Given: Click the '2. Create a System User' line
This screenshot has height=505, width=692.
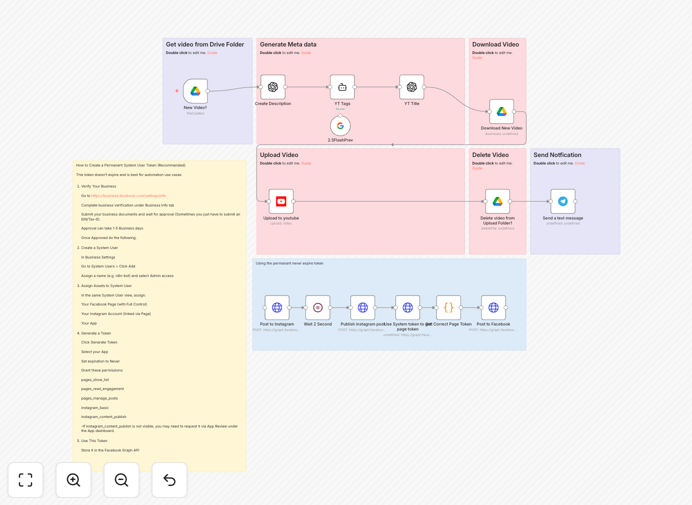Looking at the screenshot, I should point(98,248).
